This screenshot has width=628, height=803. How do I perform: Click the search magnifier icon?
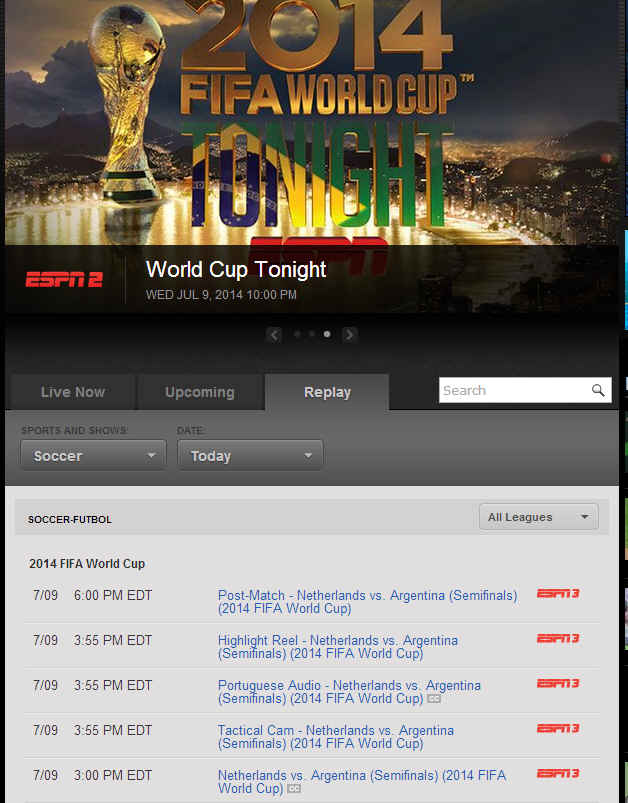[x=598, y=390]
